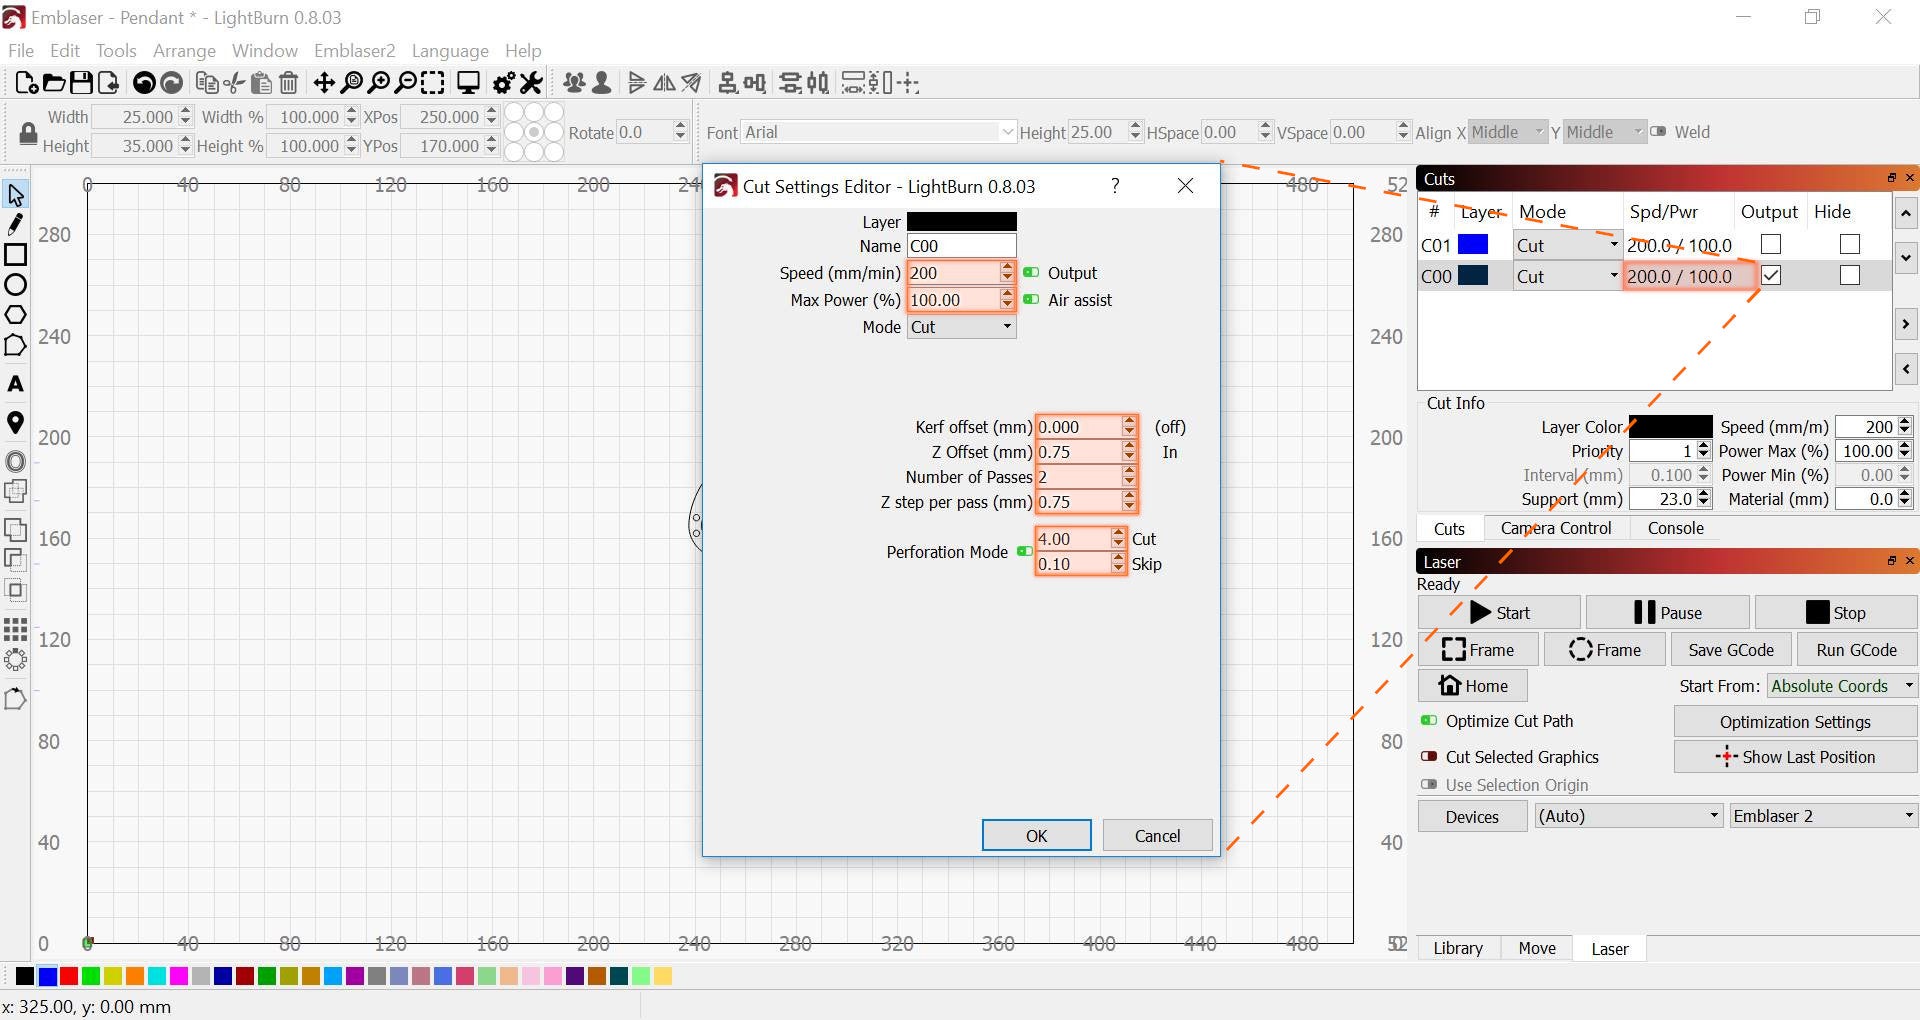Select the Rectangle drawing tool

pyautogui.click(x=15, y=255)
